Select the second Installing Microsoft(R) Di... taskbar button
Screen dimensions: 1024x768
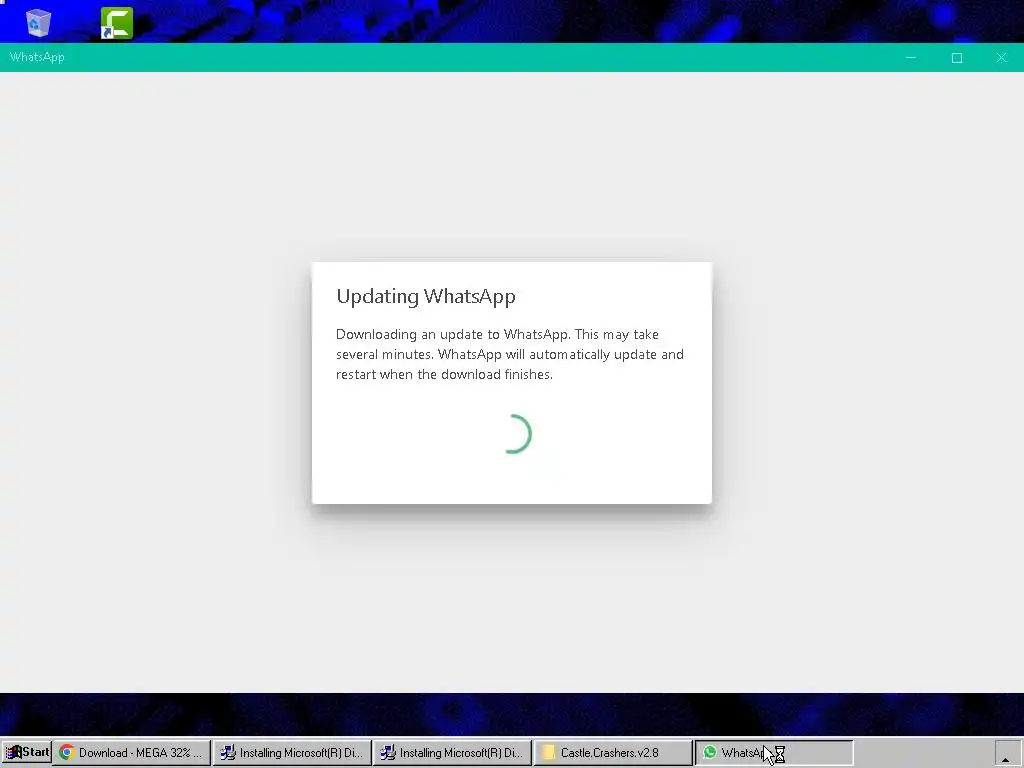pyautogui.click(x=452, y=752)
